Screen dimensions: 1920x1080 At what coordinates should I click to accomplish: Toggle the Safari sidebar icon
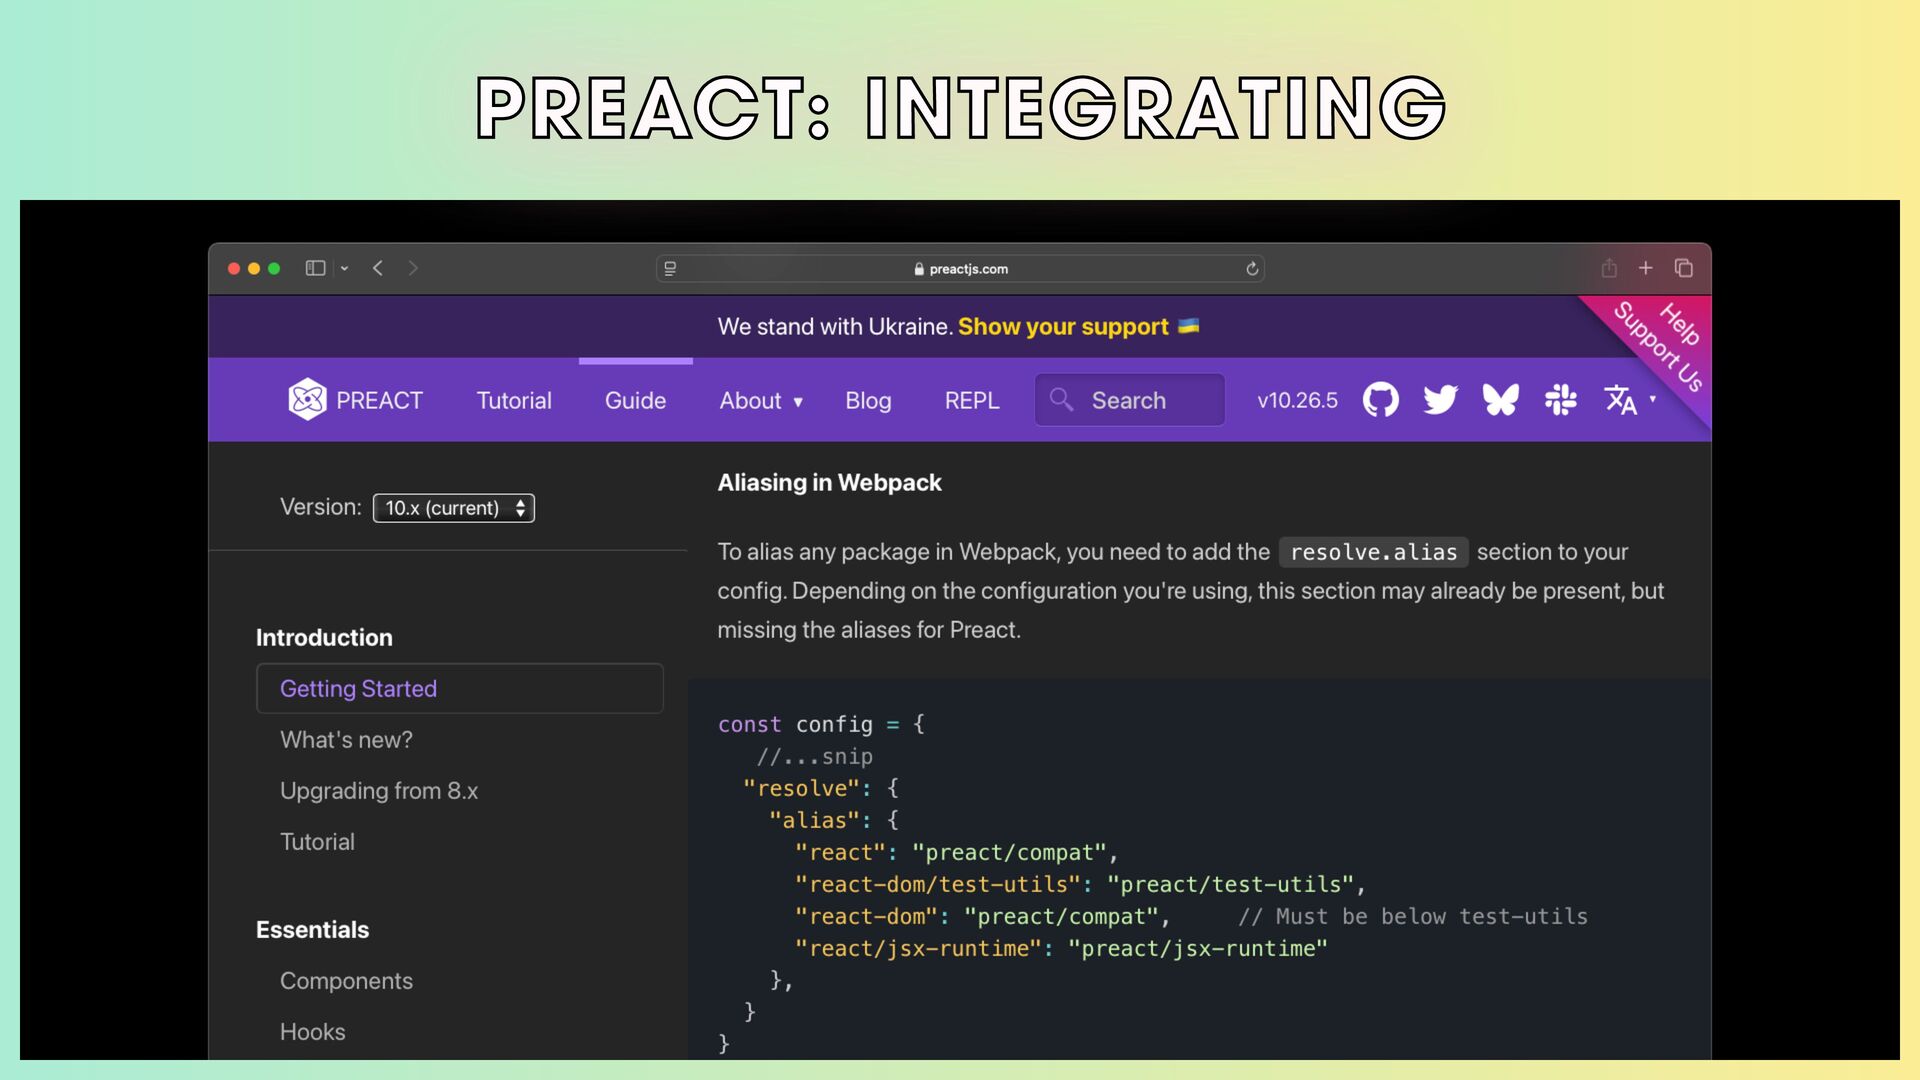click(315, 268)
